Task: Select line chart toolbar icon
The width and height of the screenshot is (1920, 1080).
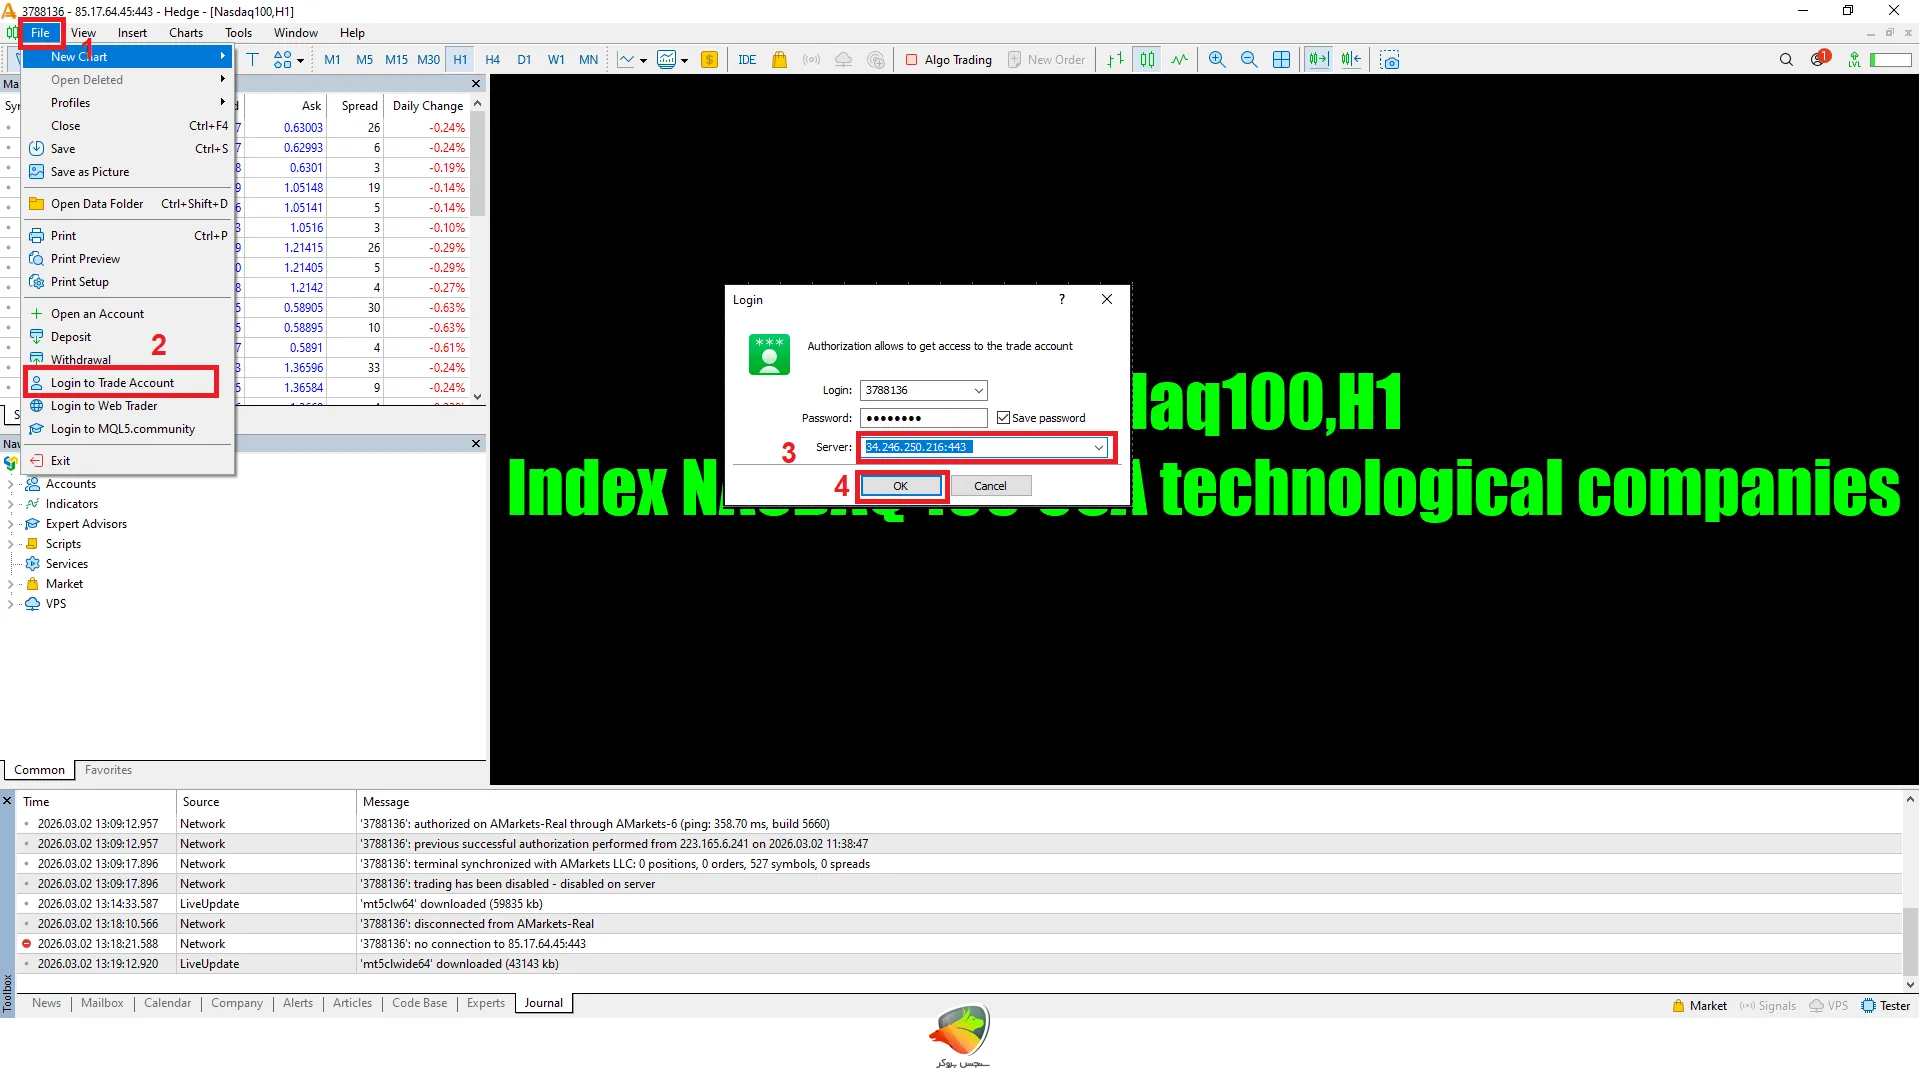Action: (x=1180, y=60)
